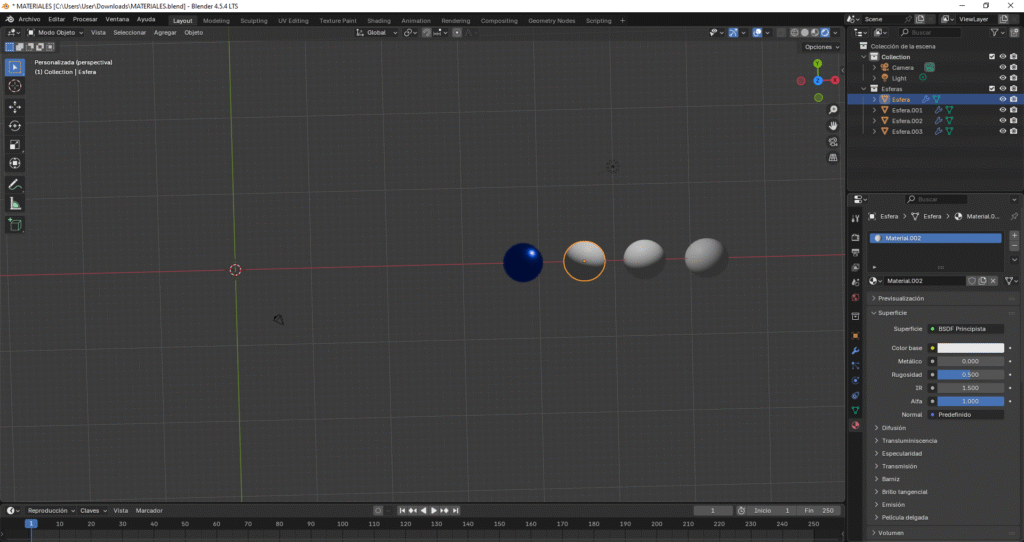The width and height of the screenshot is (1024, 542).
Task: Click the Opciones button
Action: click(x=819, y=47)
